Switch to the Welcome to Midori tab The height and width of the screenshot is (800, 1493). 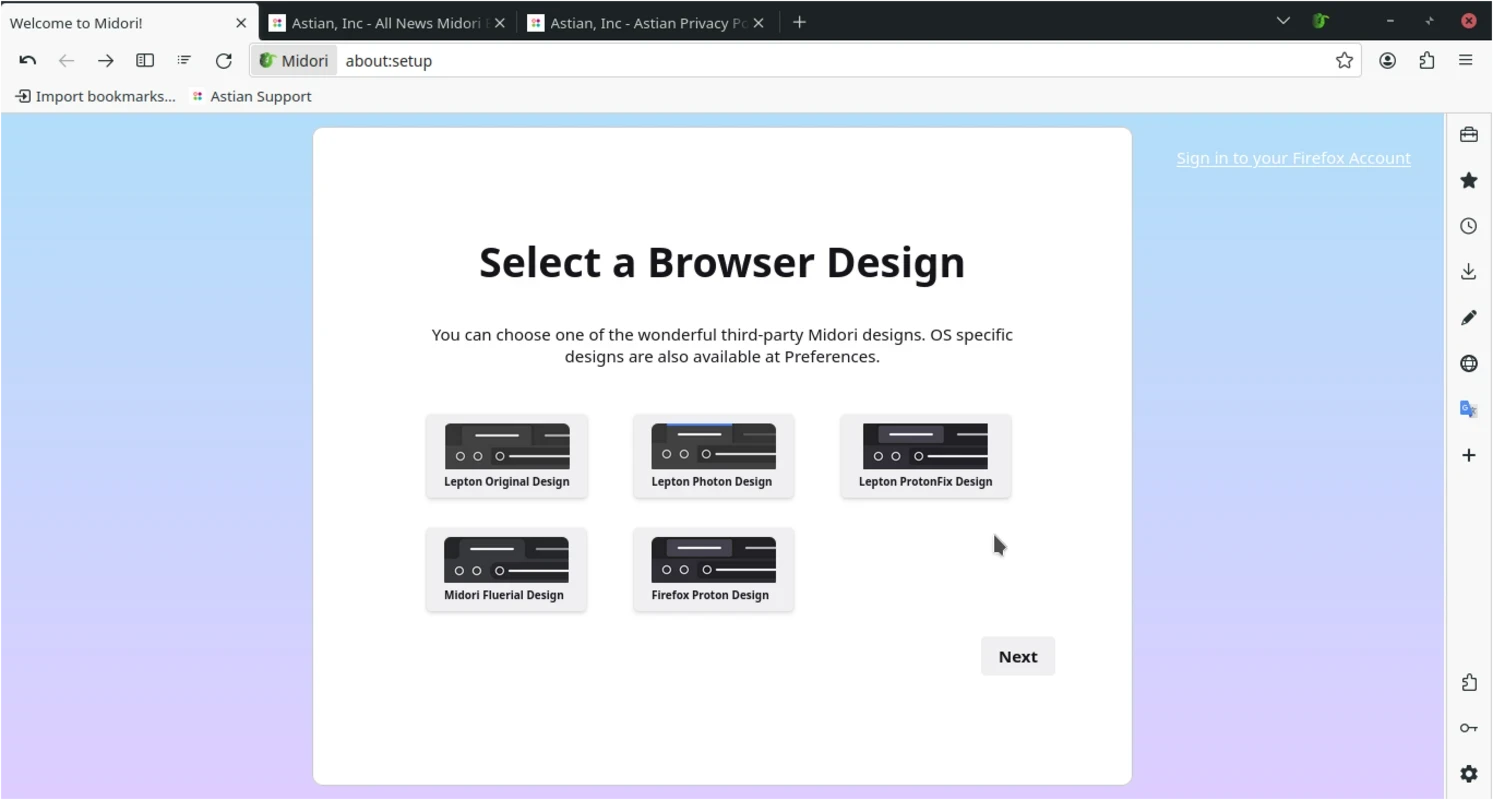pos(130,22)
